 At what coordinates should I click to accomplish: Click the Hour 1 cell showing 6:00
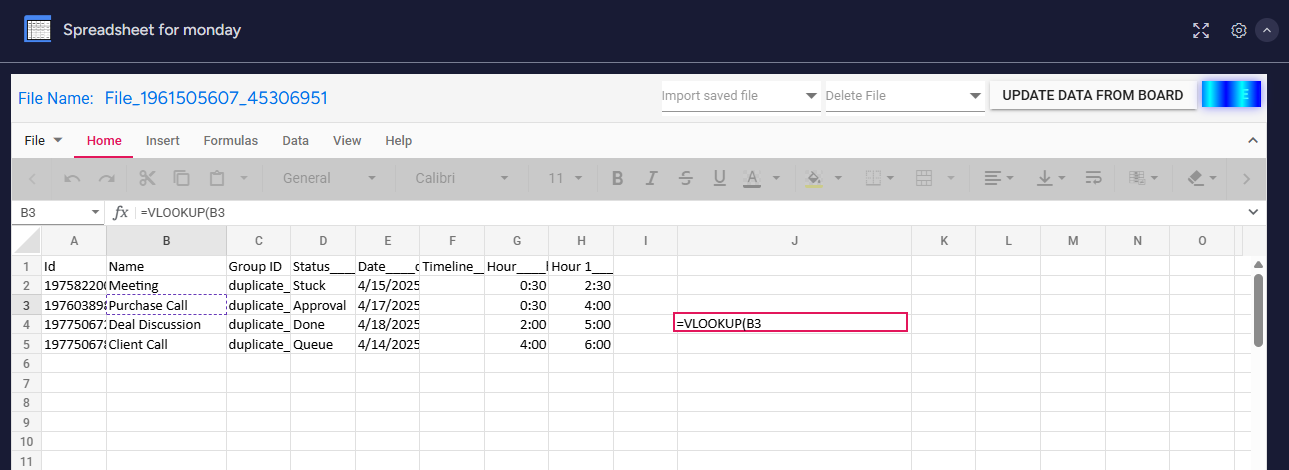point(581,344)
